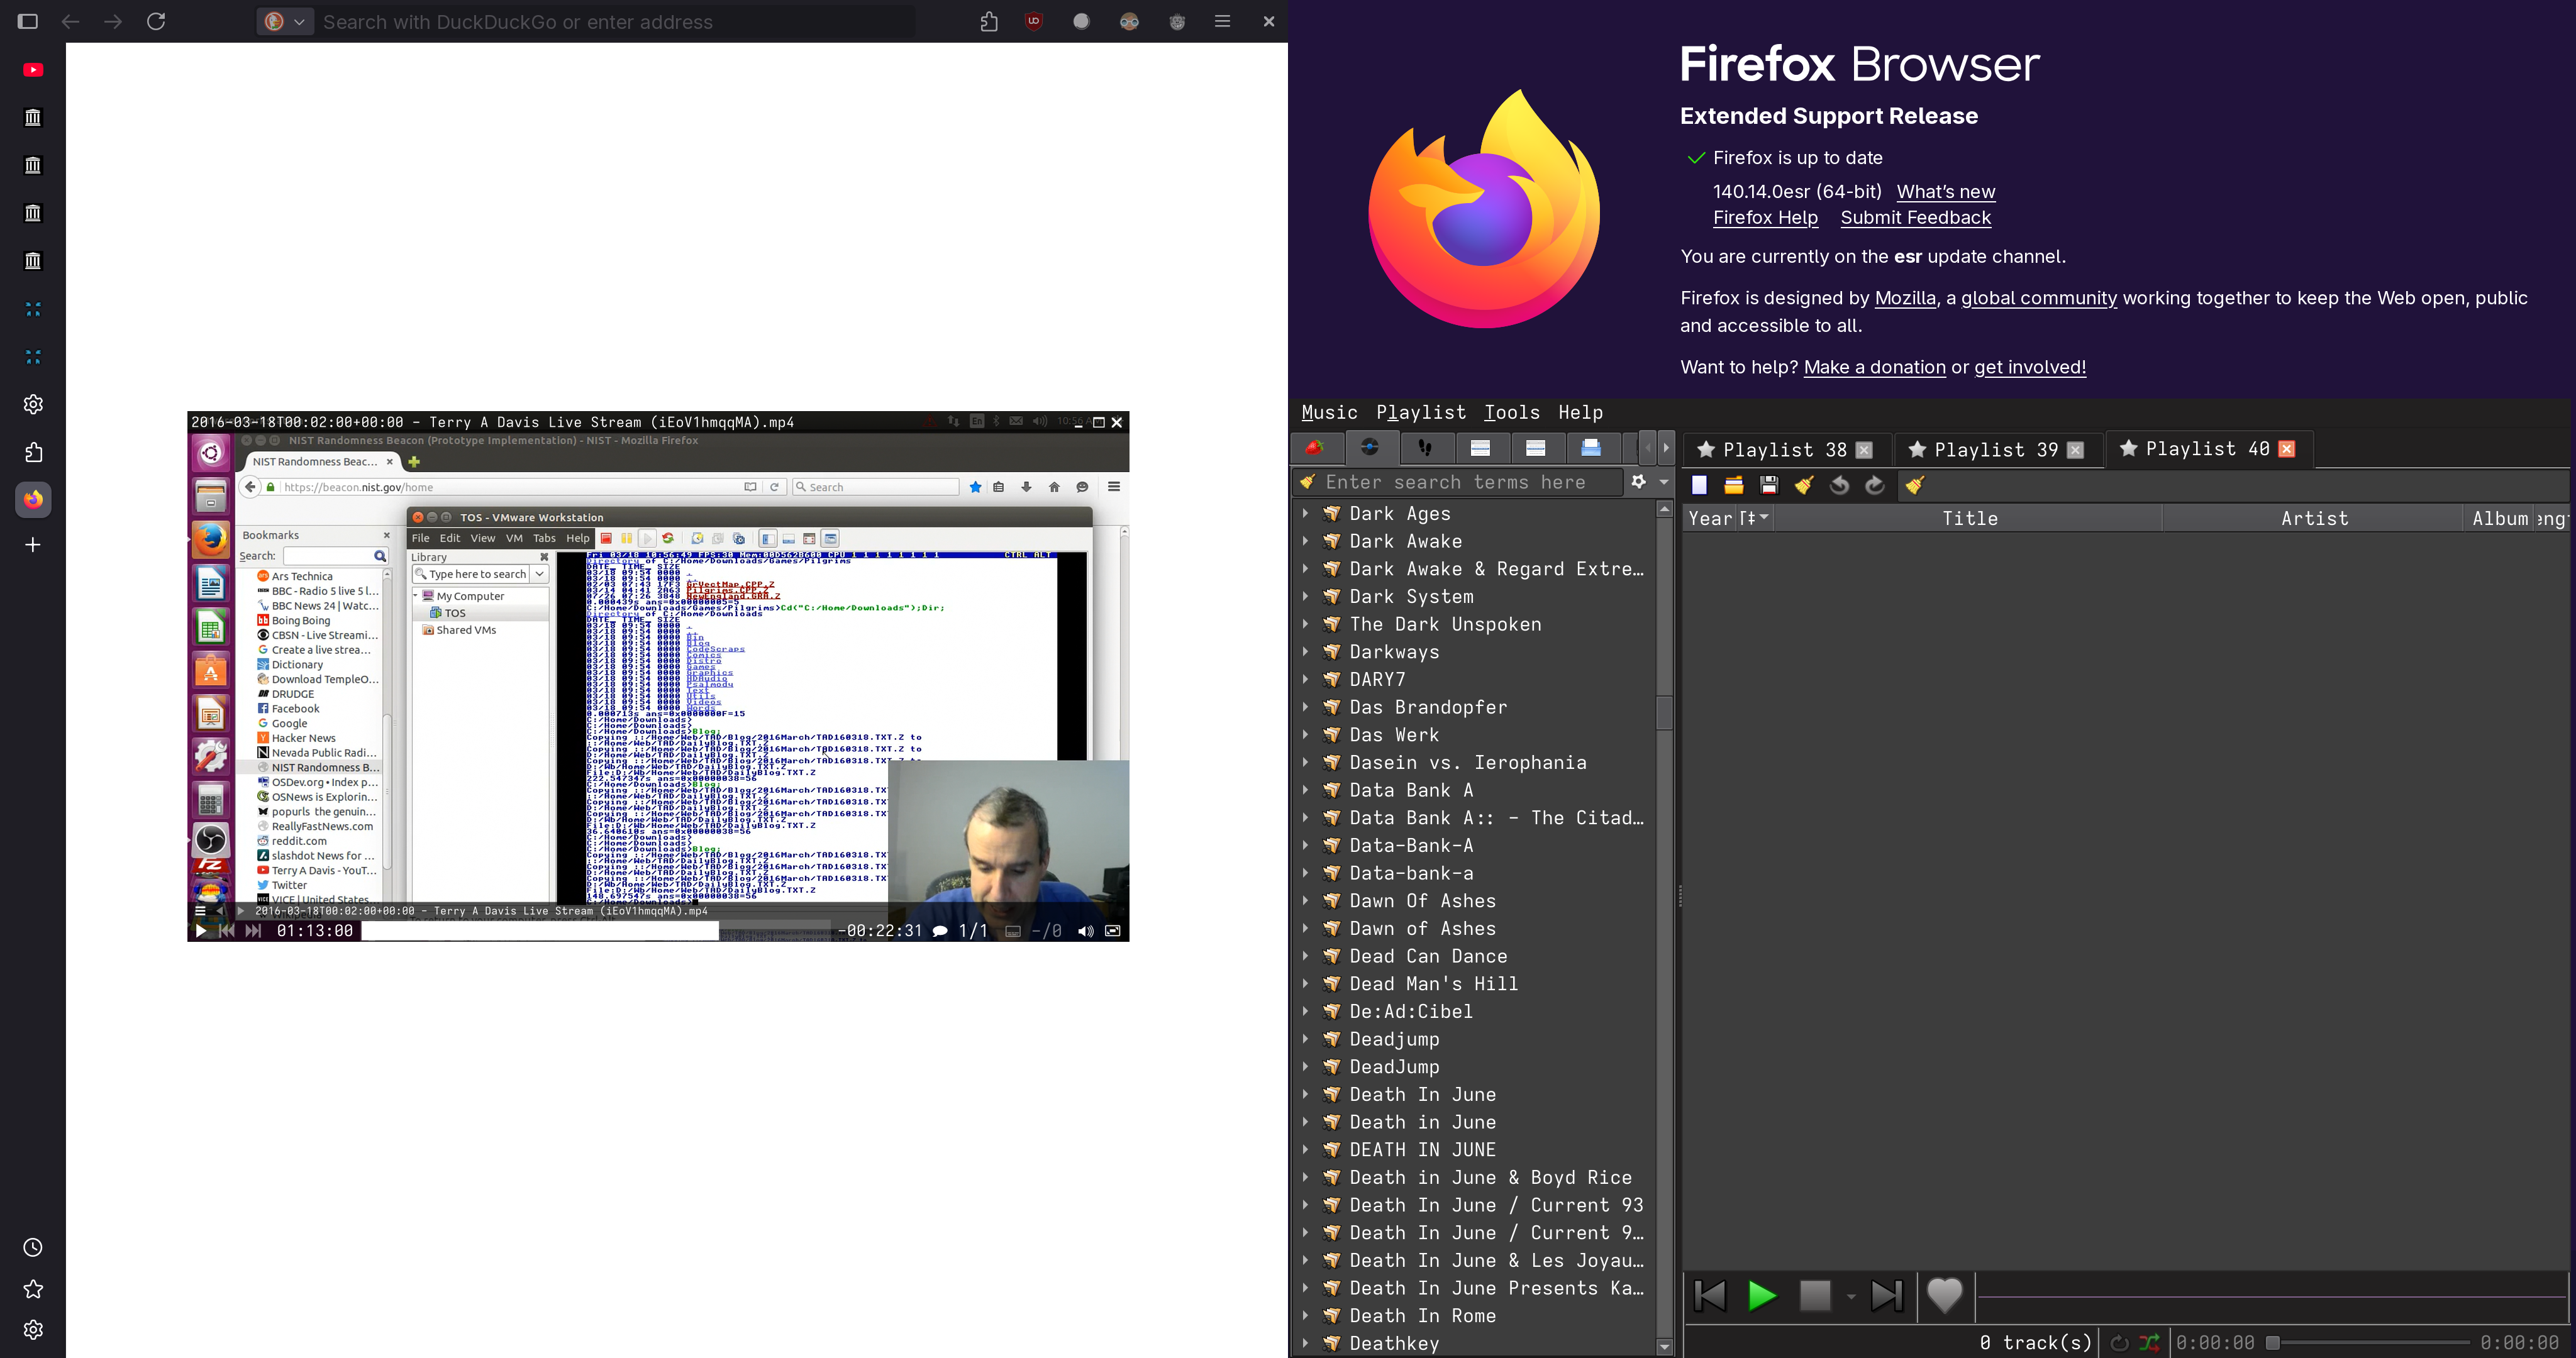Expand the De:Ad:Cibel artist node
Screen dimensions: 2576x1358
coord(1305,1011)
